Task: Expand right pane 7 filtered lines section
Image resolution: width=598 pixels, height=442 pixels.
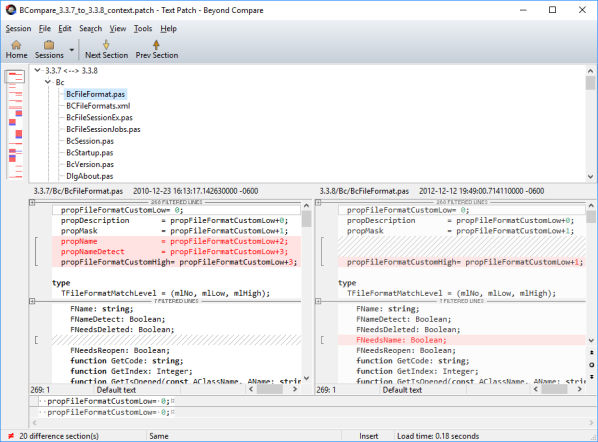Action: 318,301
